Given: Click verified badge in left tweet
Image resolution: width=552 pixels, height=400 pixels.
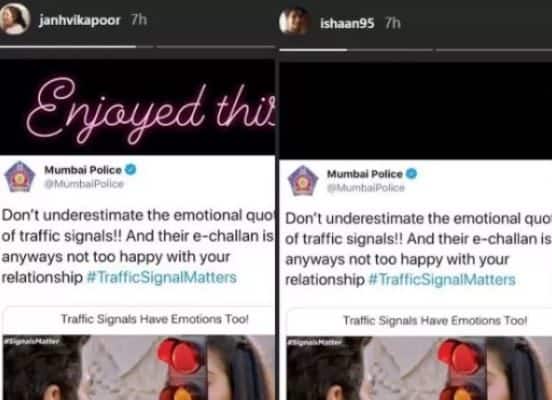Looking at the screenshot, I should [131, 169].
